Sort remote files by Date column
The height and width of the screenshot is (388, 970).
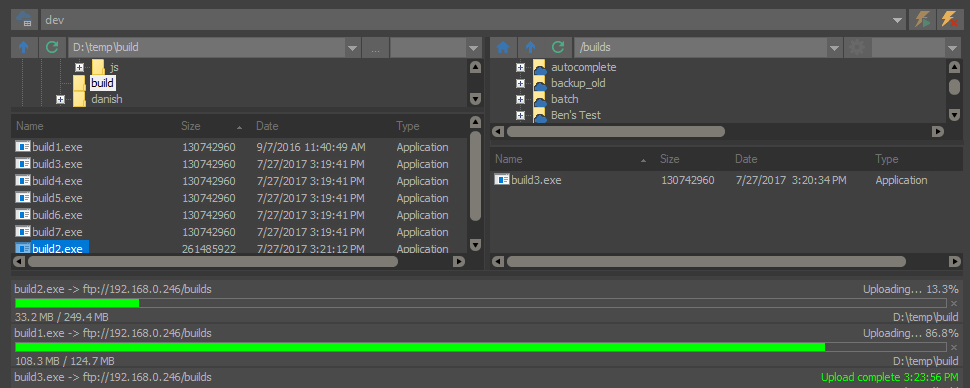coord(746,159)
